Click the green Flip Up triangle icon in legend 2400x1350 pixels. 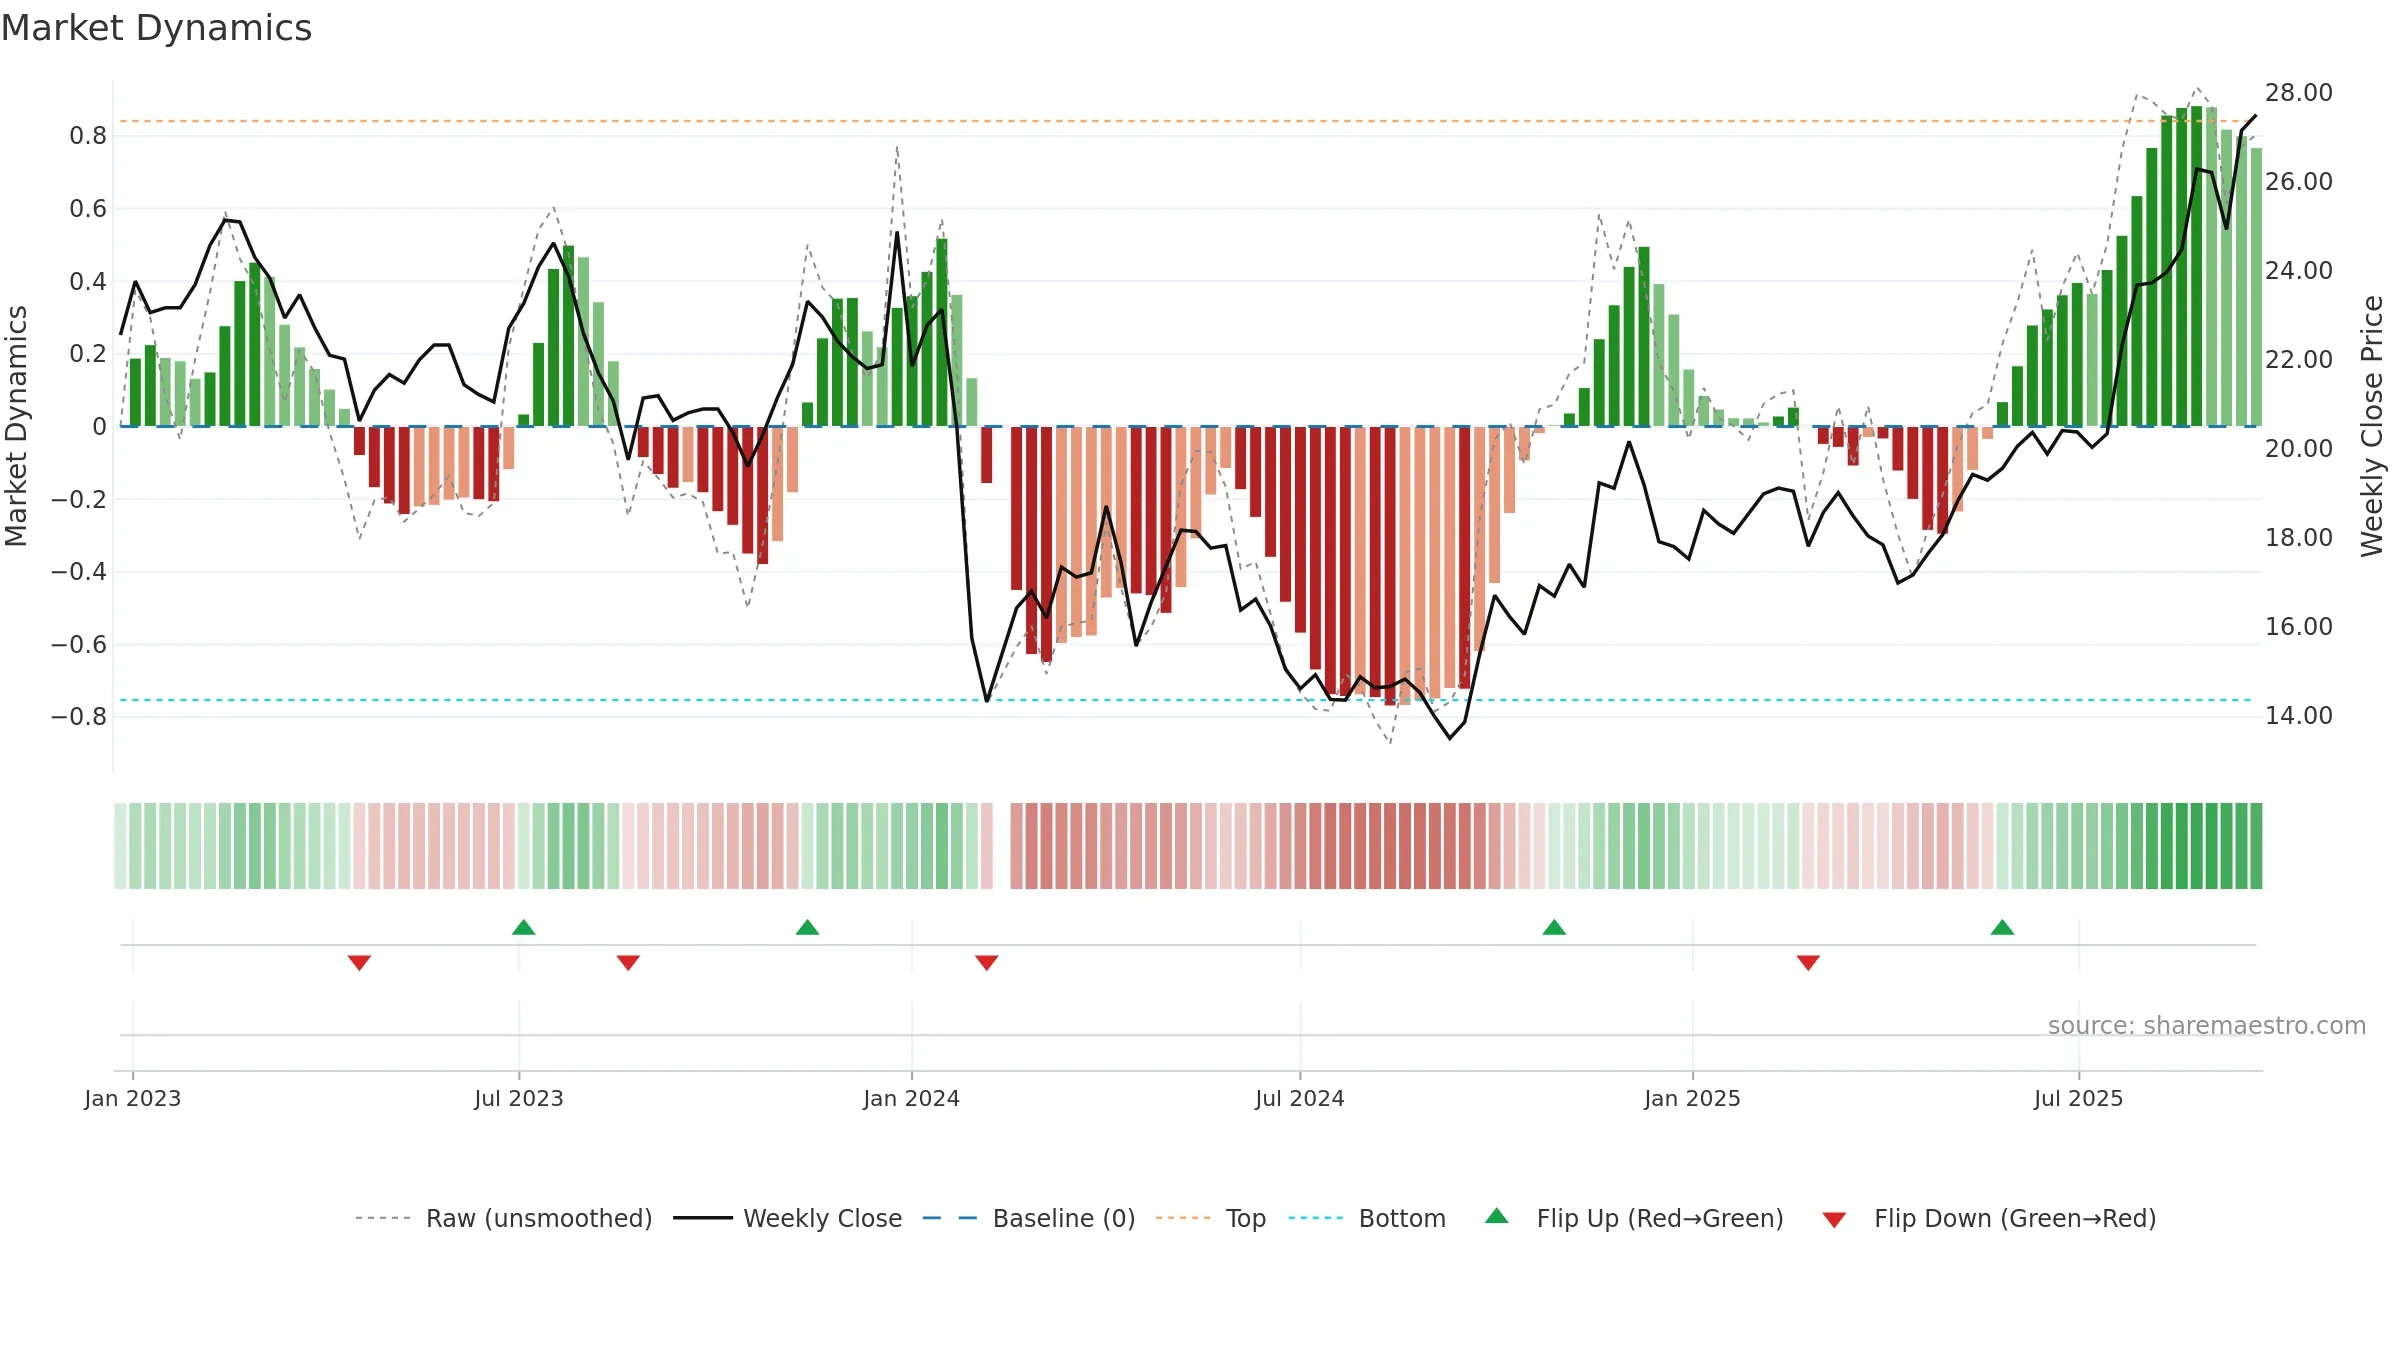coord(1497,1216)
